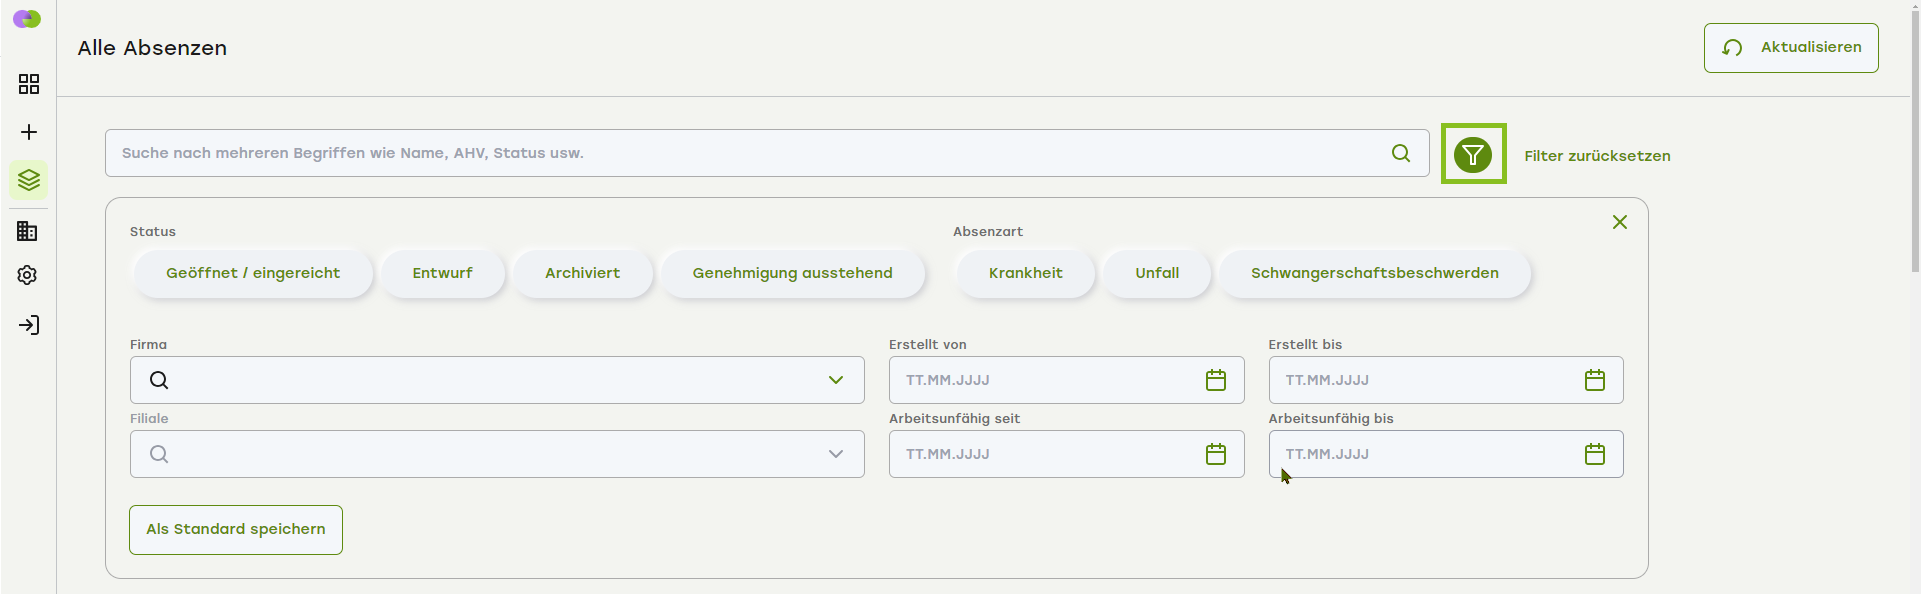Open the company building icon in sidebar
Viewport: 1921px width, 594px height.
click(x=28, y=231)
